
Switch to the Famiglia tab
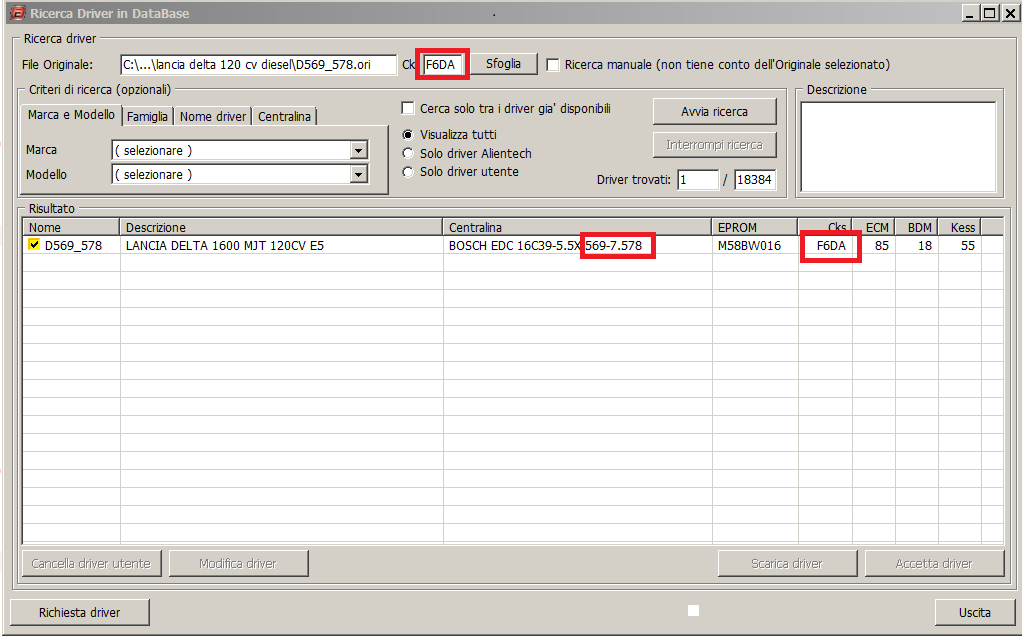(x=148, y=117)
